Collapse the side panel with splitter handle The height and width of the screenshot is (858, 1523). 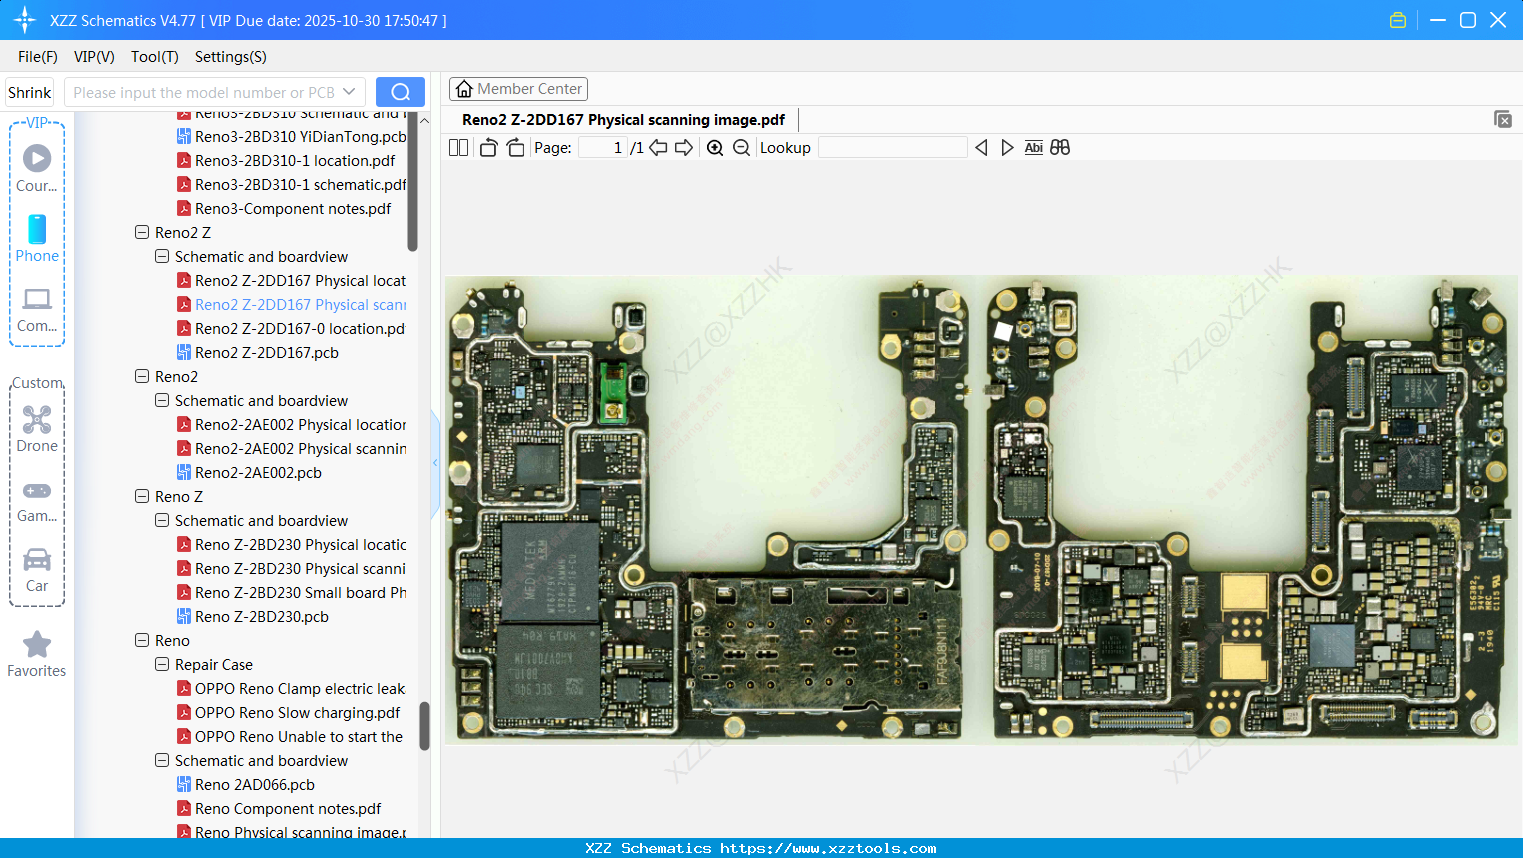[x=435, y=463]
